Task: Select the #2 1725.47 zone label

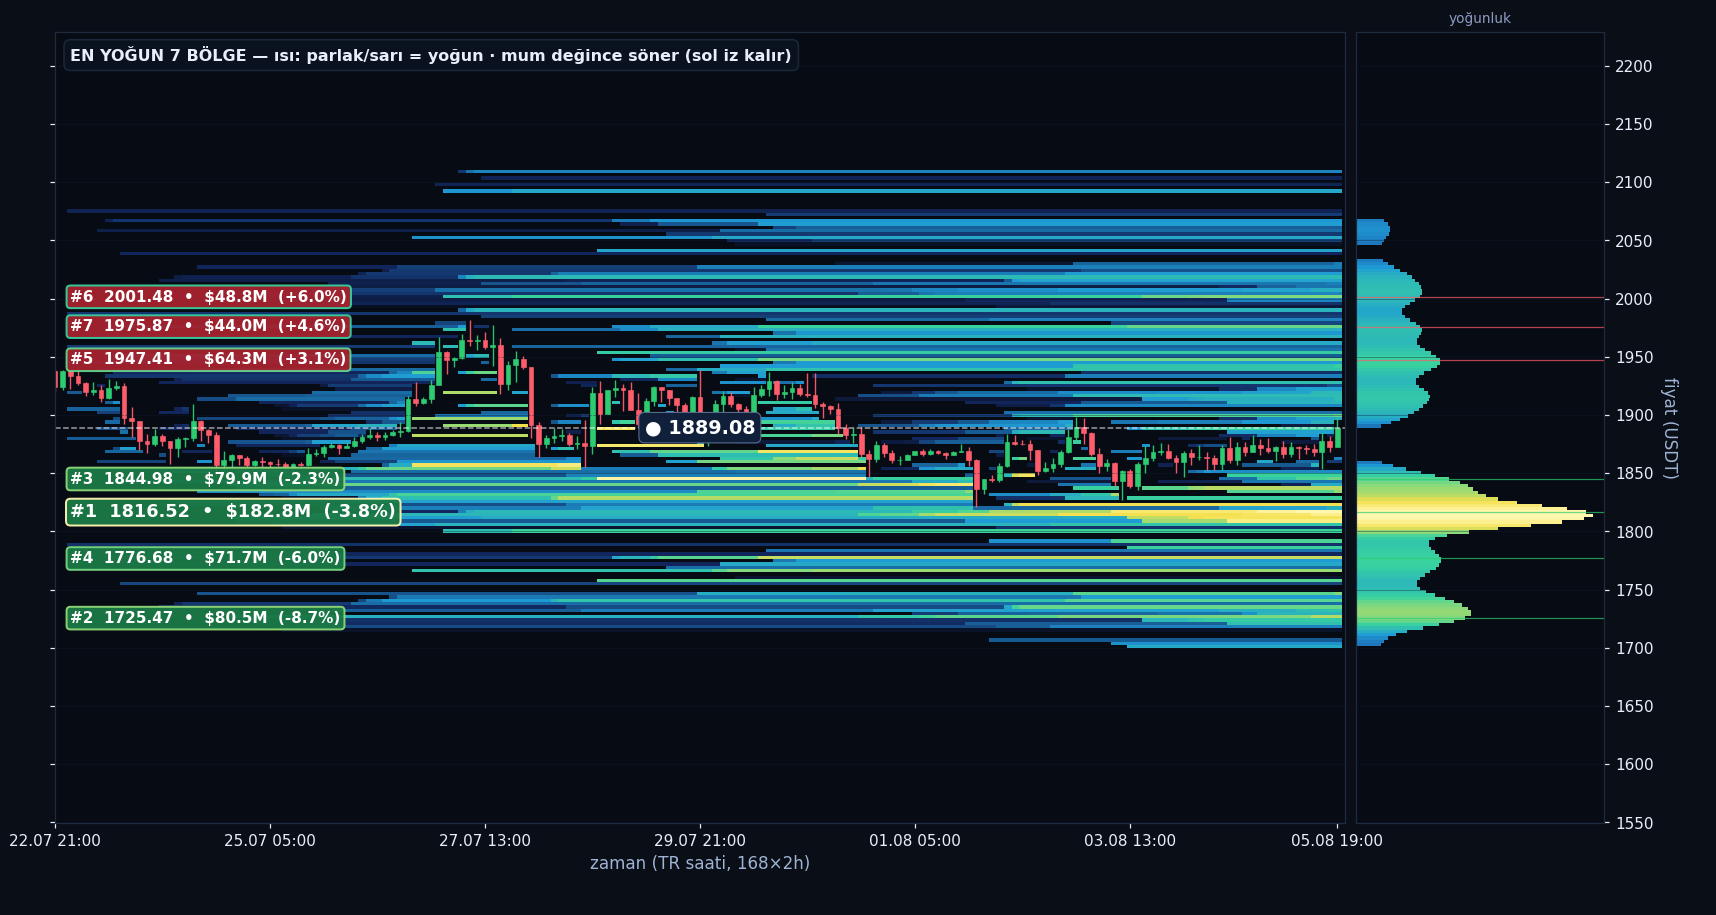Action: tap(205, 618)
